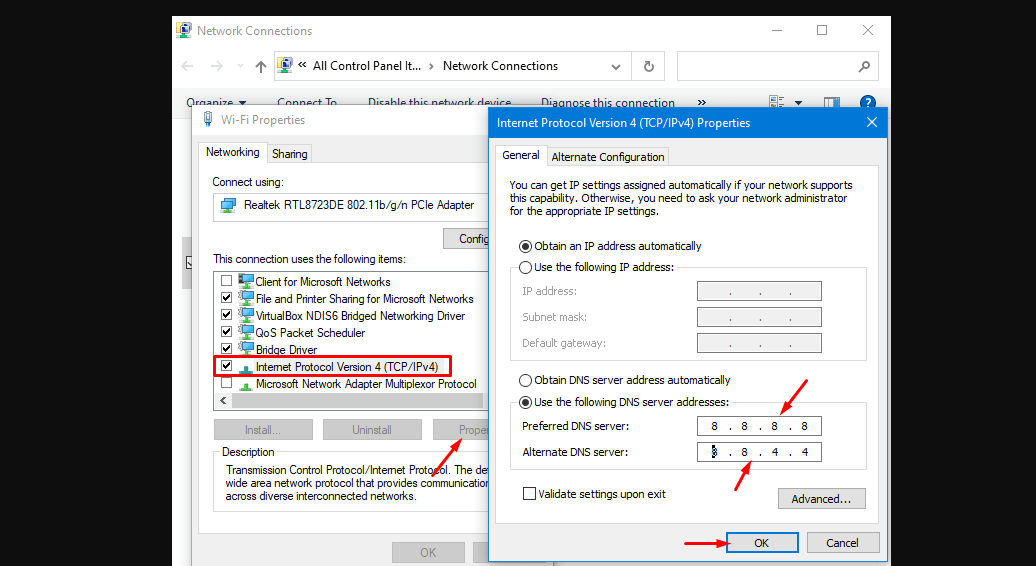The width and height of the screenshot is (1036, 566).
Task: Check Client for Microsoft Networks checkbox
Action: pos(227,281)
